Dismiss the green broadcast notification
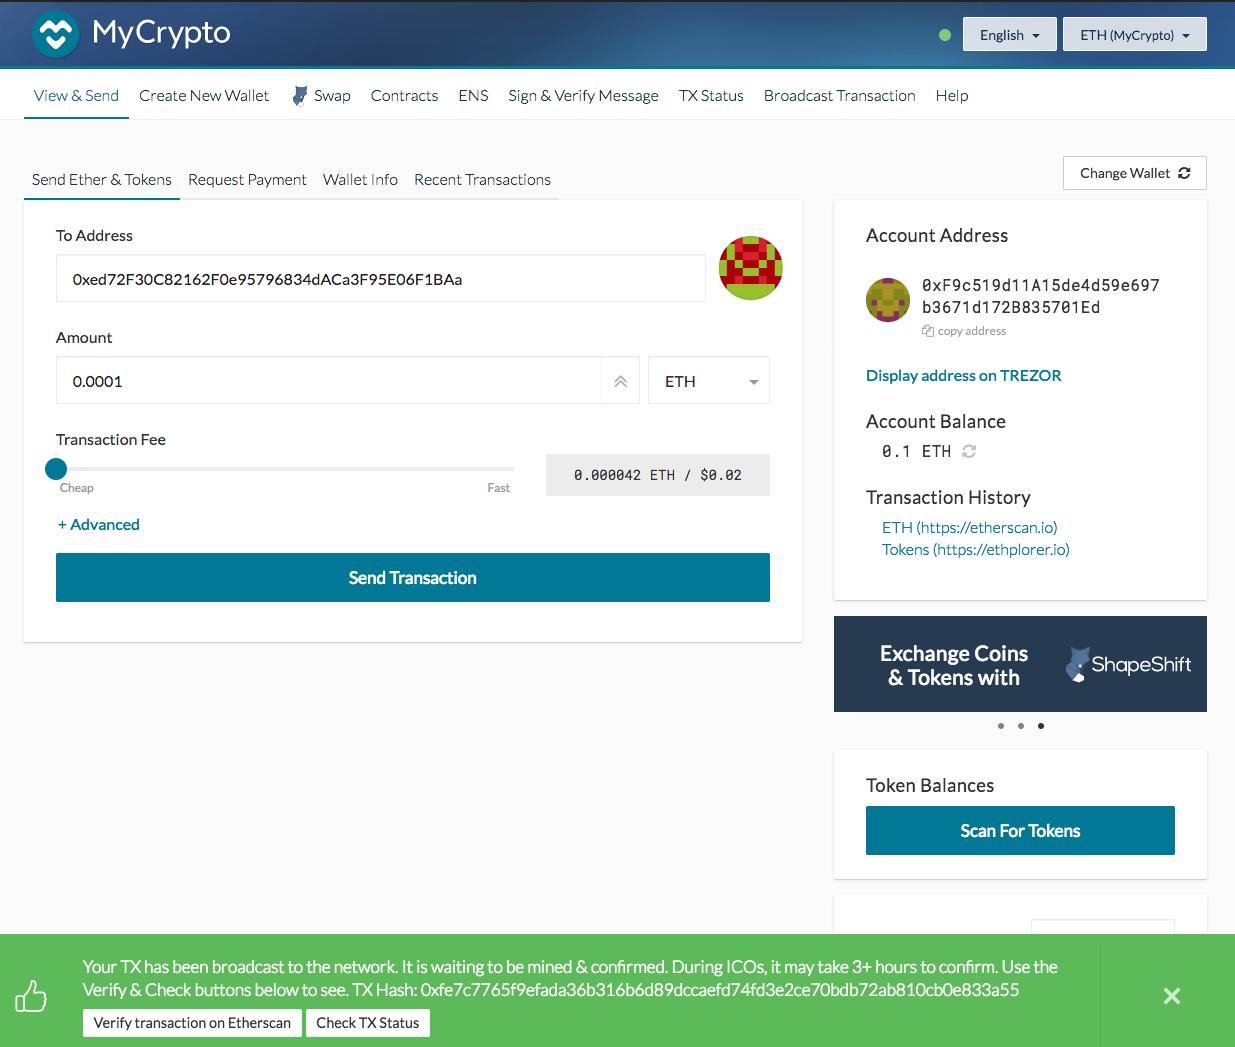The height and width of the screenshot is (1047, 1235). pyautogui.click(x=1172, y=996)
